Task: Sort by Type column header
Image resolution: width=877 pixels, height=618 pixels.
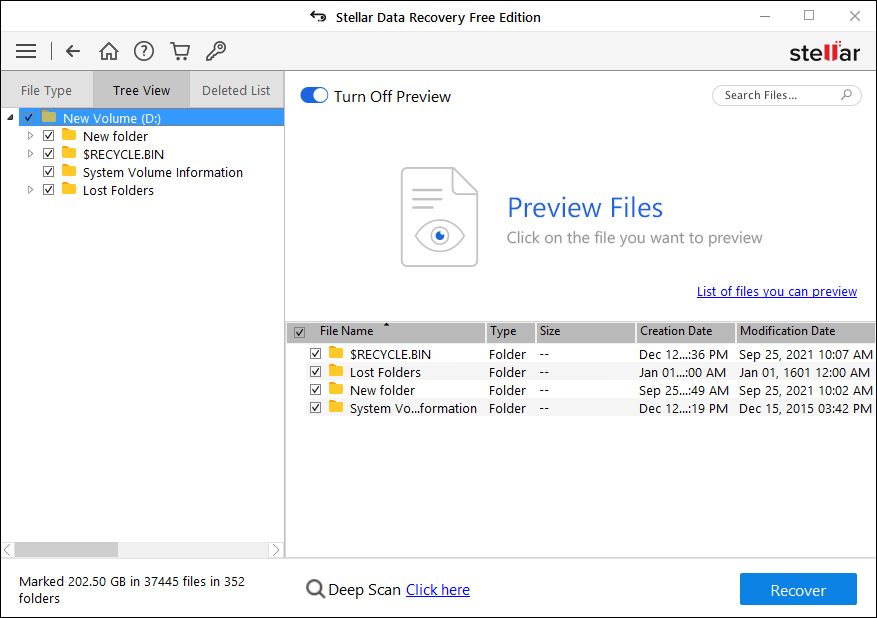Action: [510, 332]
